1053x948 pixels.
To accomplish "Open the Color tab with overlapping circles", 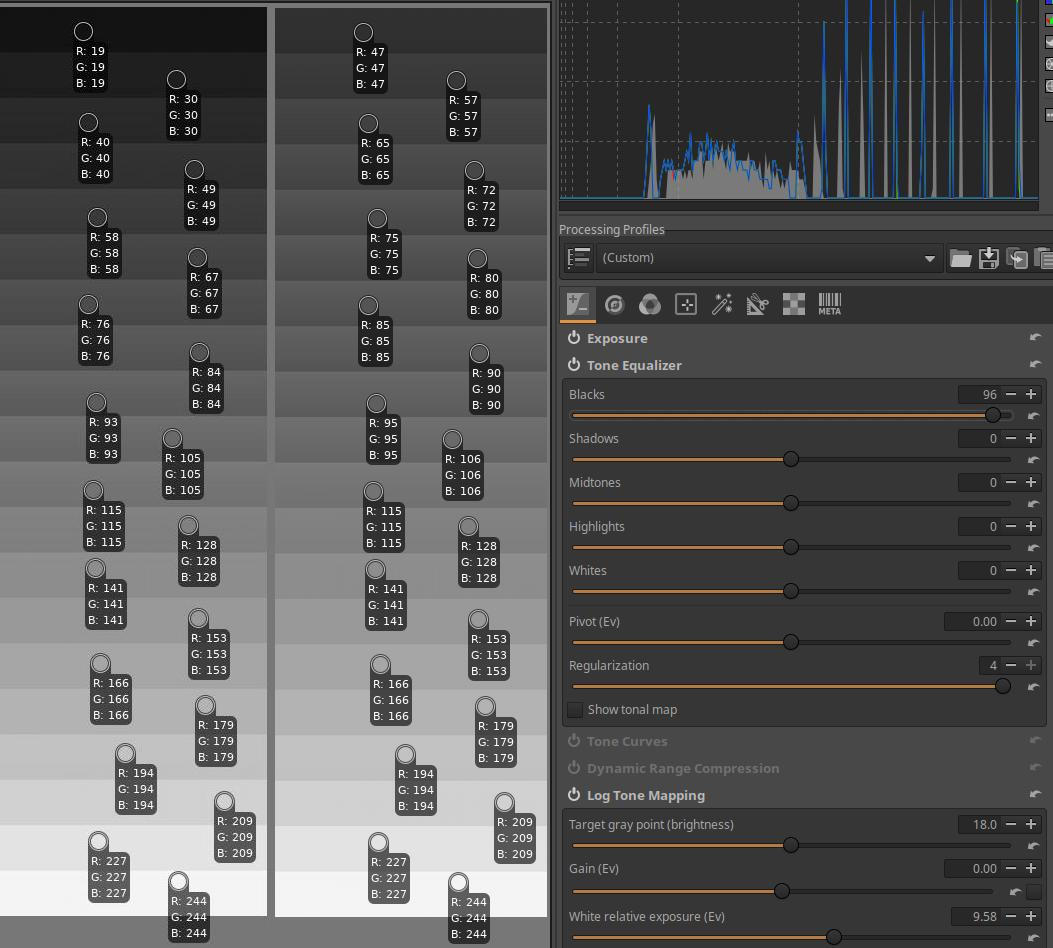I will (x=650, y=305).
